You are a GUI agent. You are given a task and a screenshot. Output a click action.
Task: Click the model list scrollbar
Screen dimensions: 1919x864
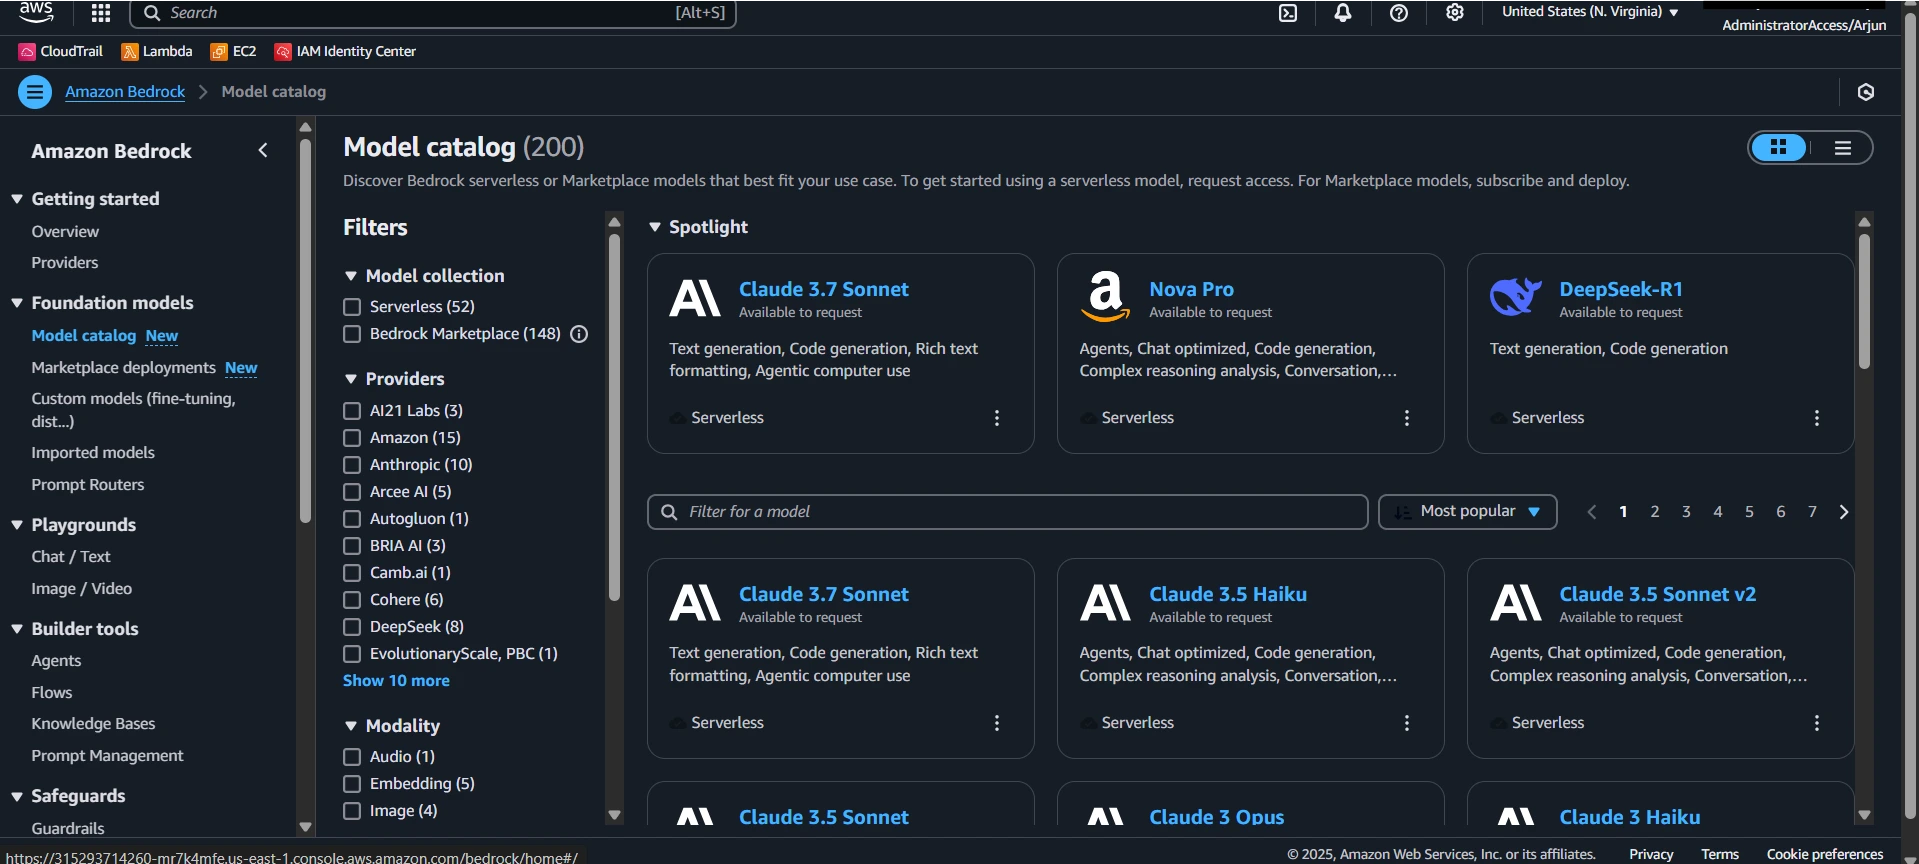1864,300
